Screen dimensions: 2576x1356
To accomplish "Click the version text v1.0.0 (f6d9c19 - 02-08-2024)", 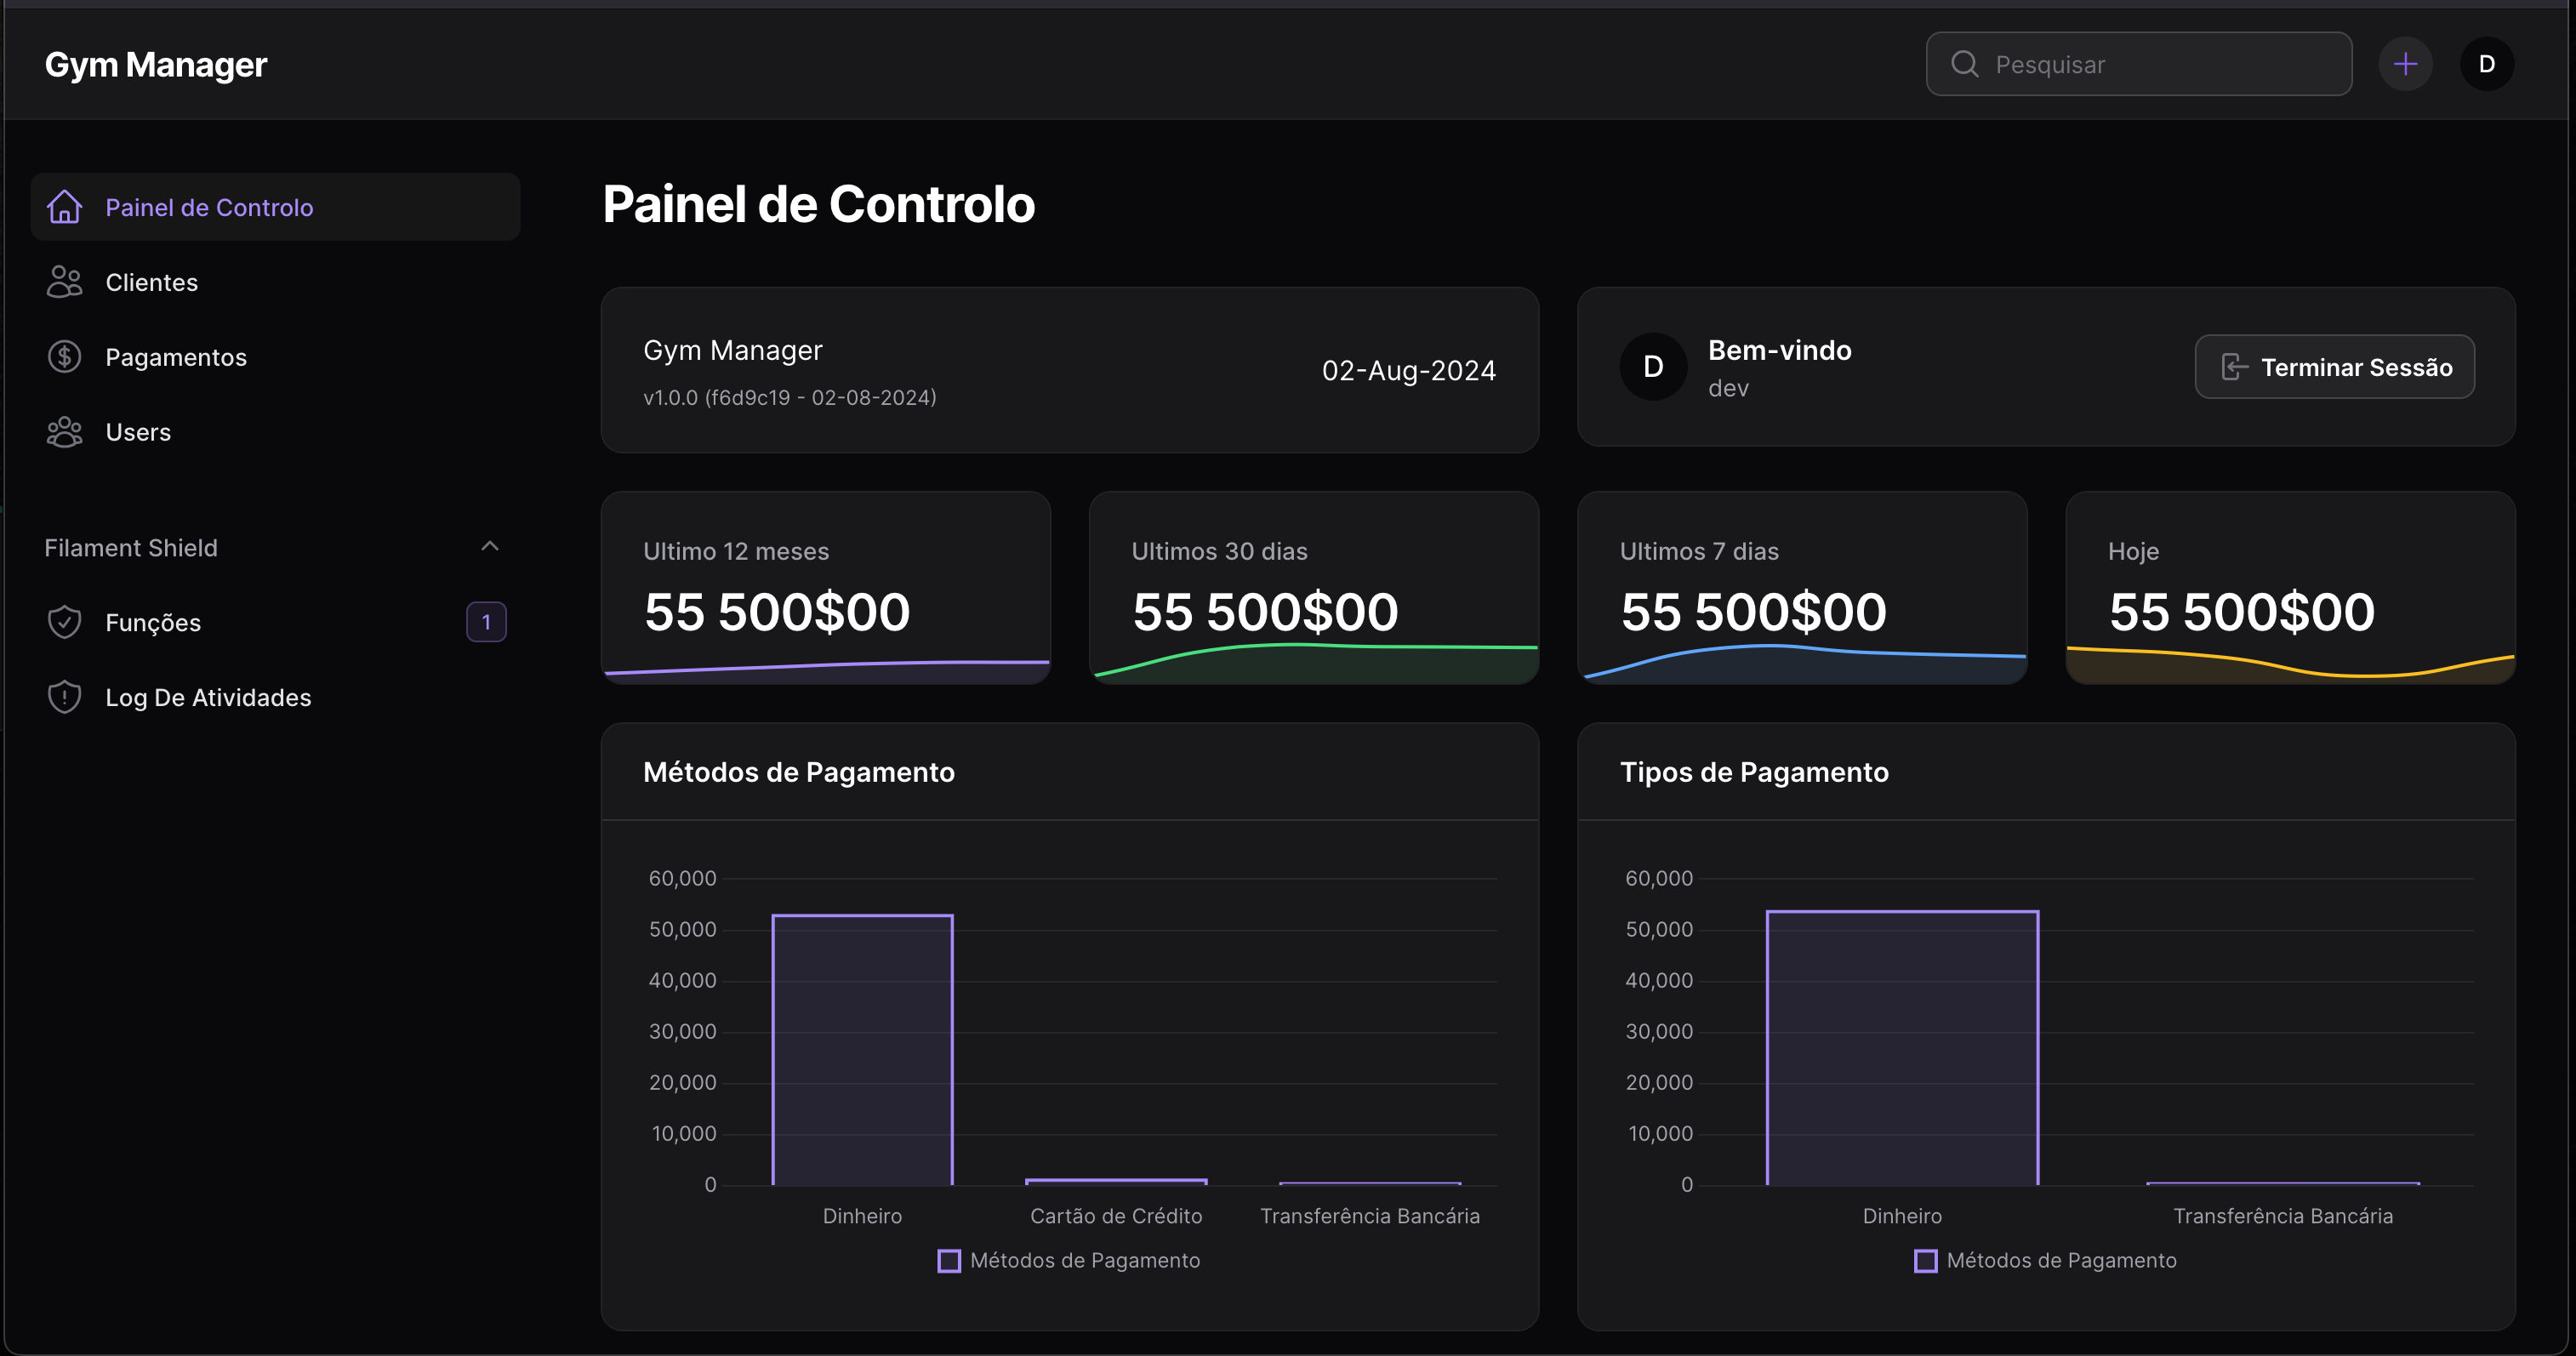I will (790, 397).
